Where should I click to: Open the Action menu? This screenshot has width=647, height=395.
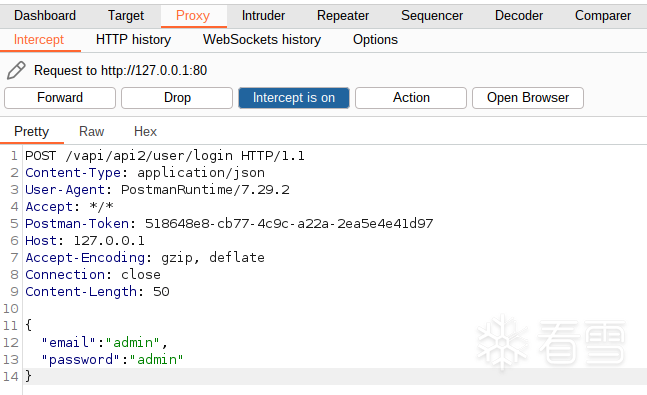[411, 98]
